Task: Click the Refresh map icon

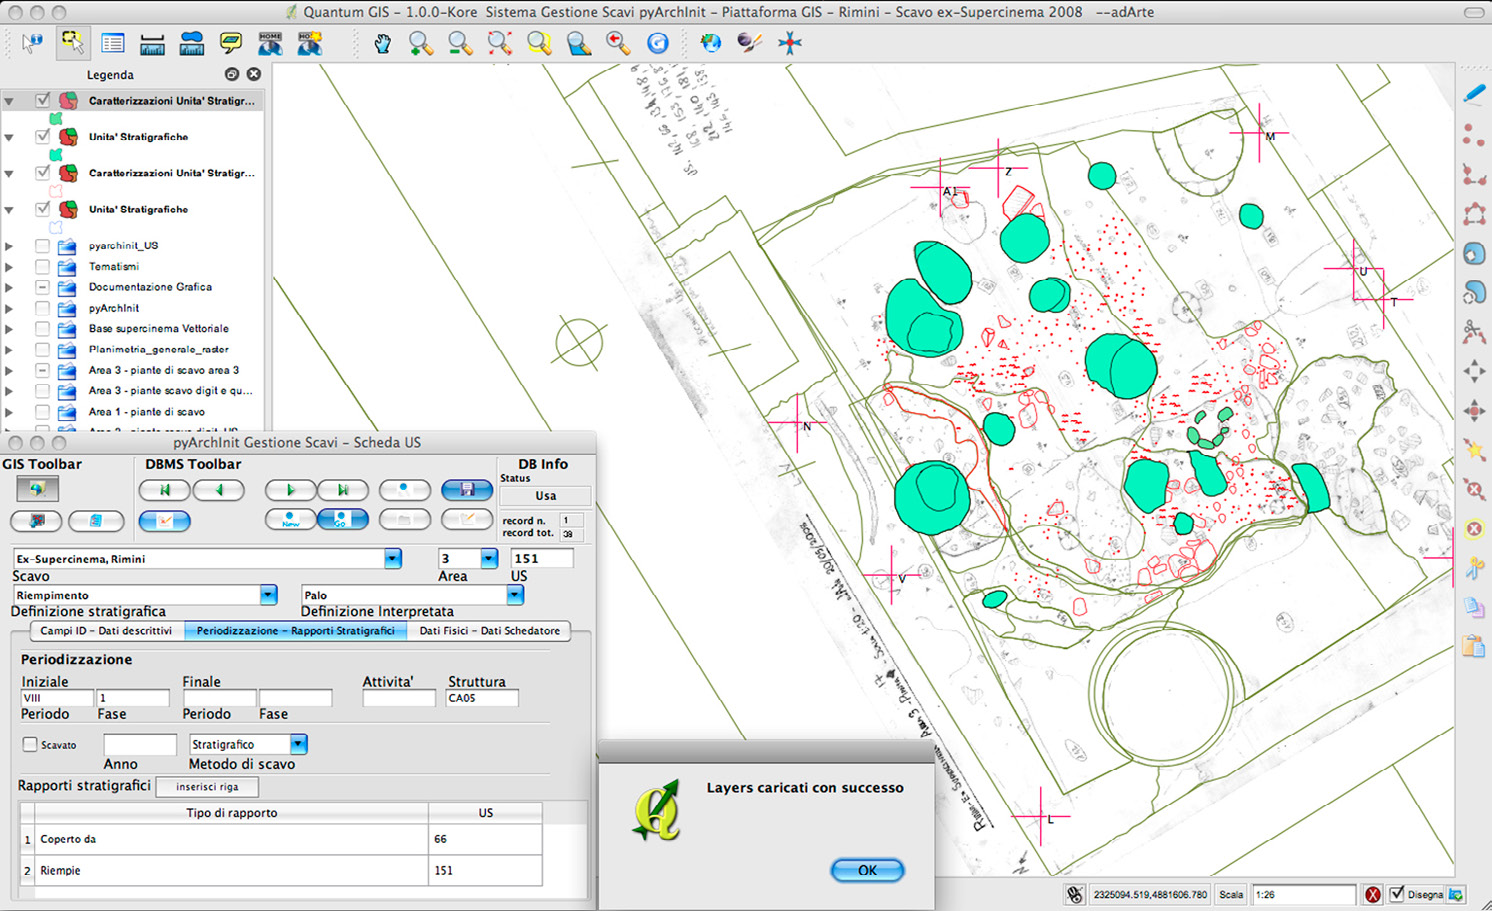Action: coord(657,43)
